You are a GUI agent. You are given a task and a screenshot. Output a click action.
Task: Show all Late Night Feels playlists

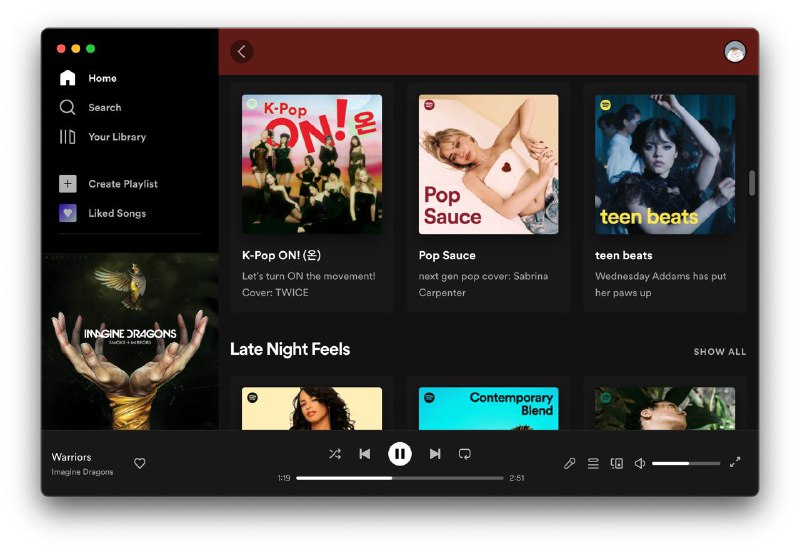tap(719, 352)
